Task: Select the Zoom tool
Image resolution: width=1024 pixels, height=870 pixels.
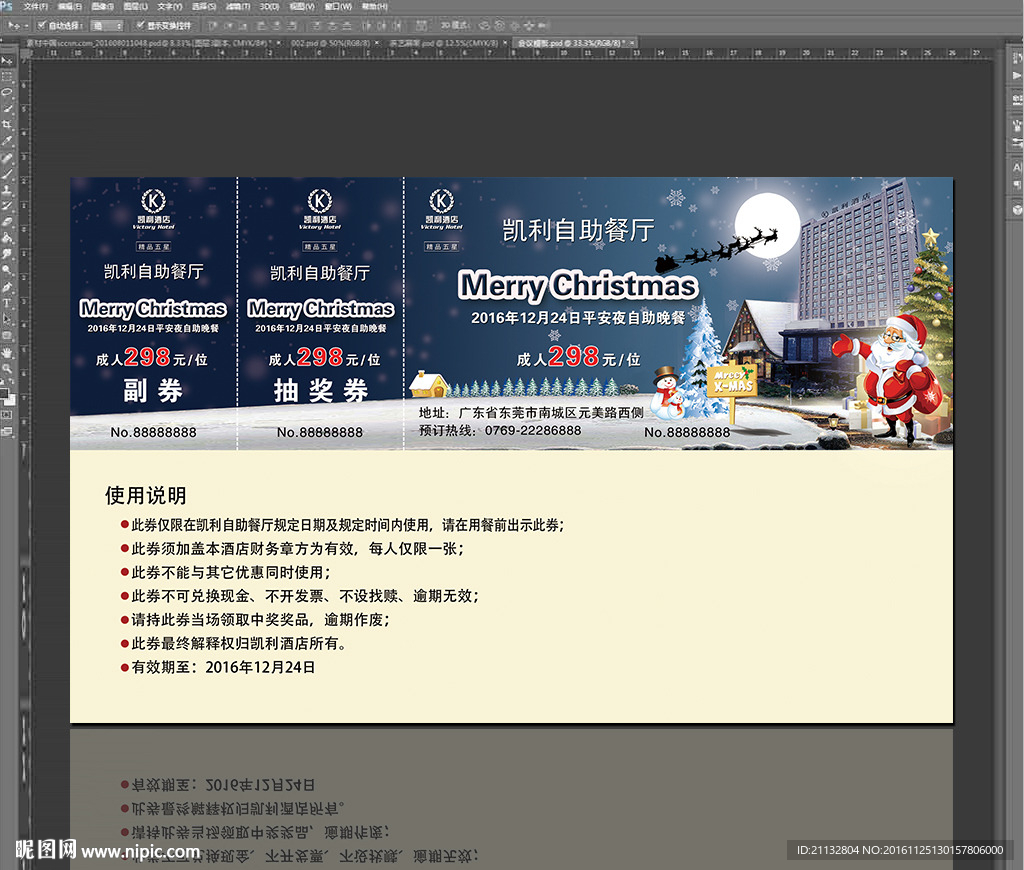Action: click(x=7, y=368)
